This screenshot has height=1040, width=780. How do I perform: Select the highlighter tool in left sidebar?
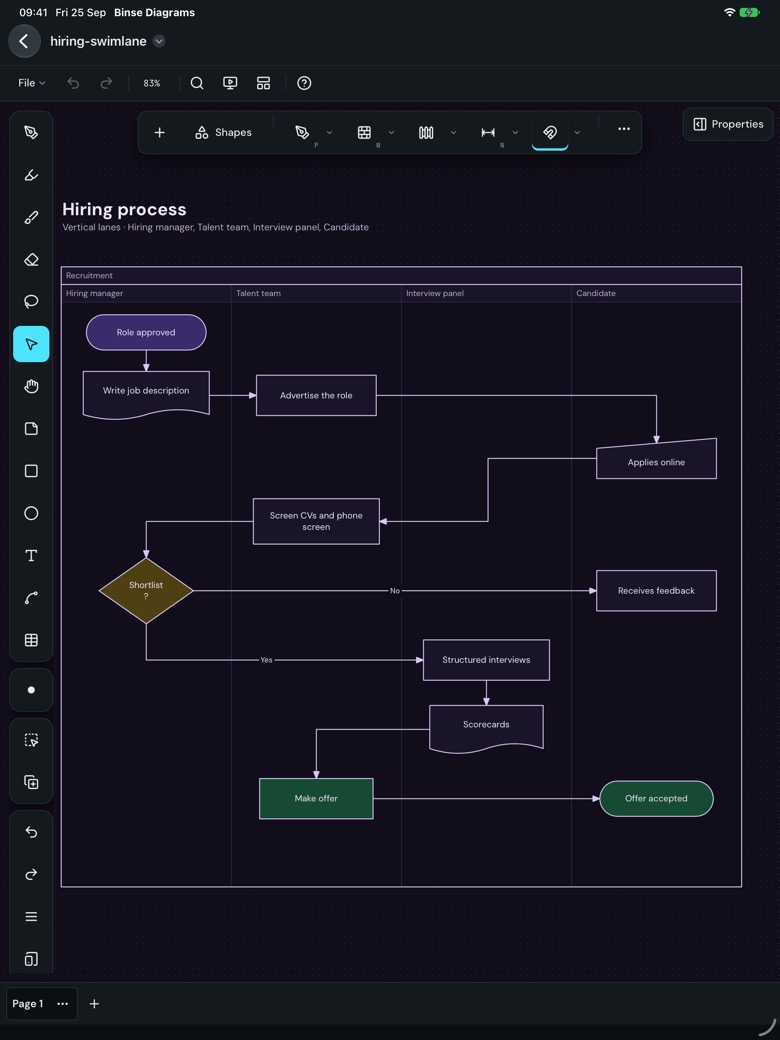[x=31, y=175]
